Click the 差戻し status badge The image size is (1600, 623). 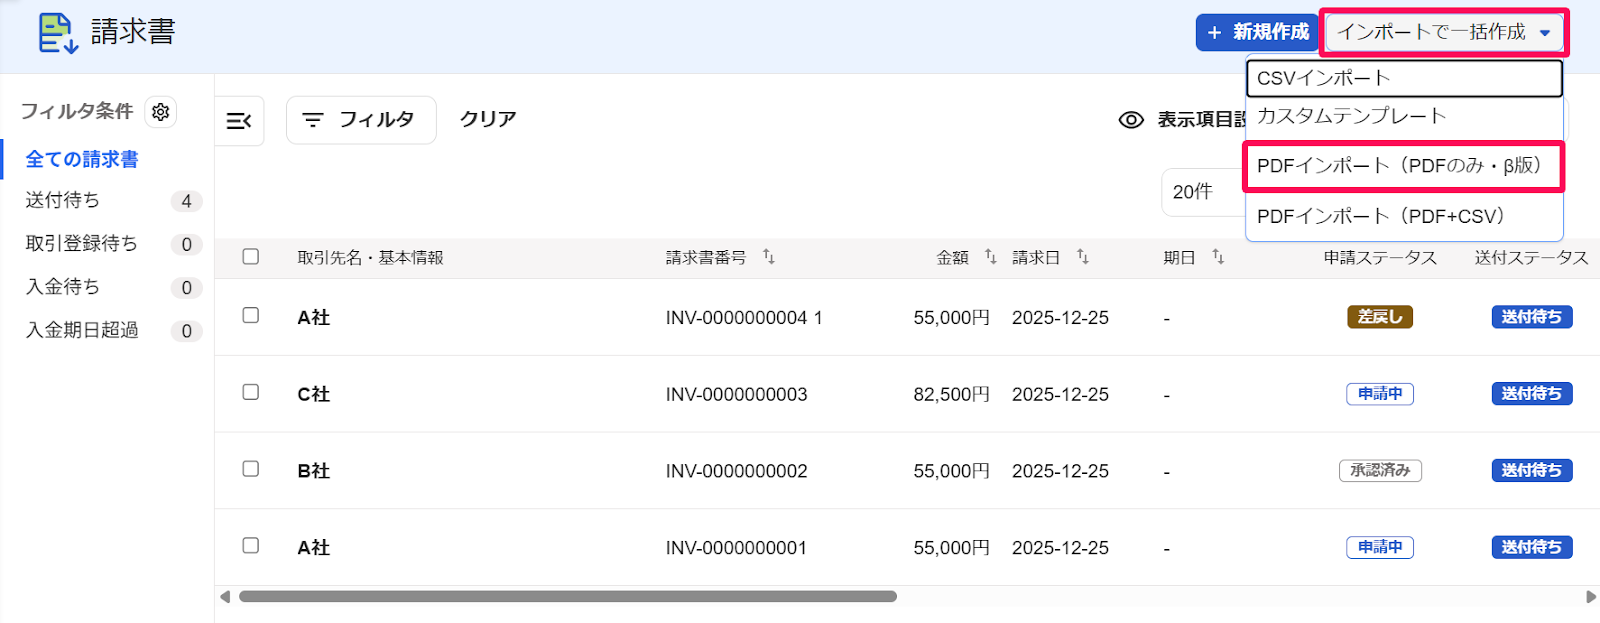point(1380,317)
